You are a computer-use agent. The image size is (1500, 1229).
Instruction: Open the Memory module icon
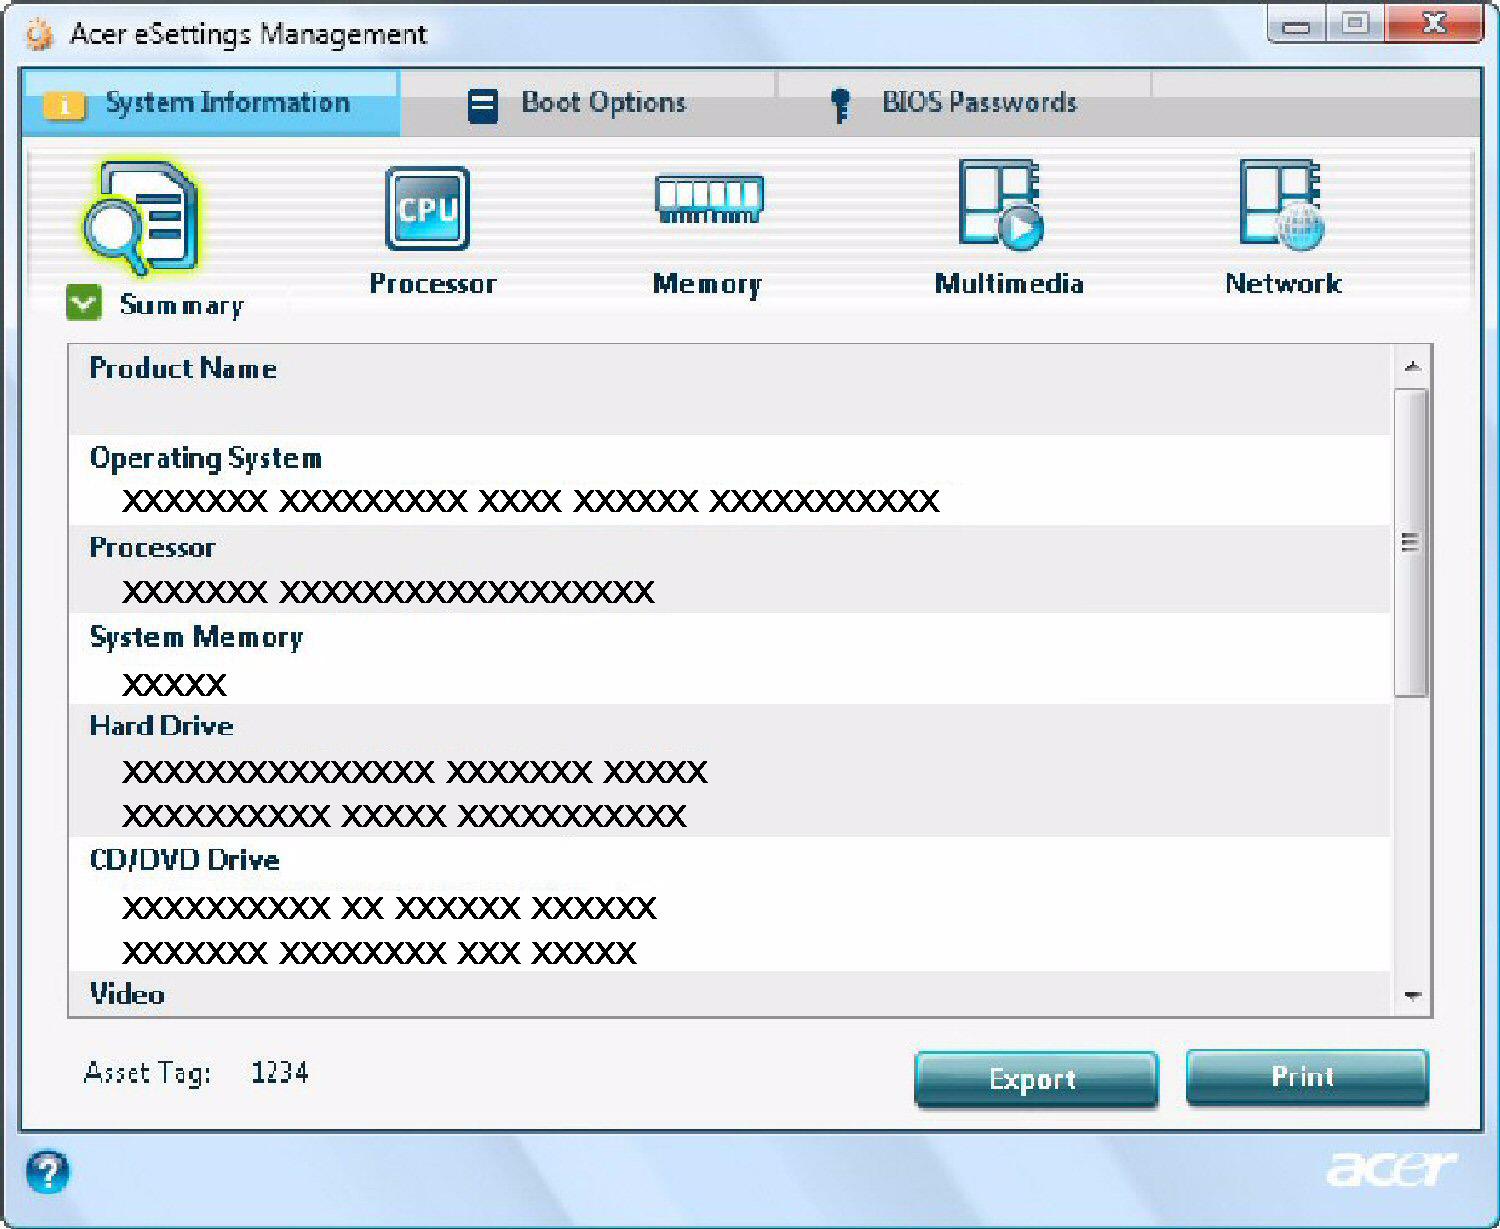click(709, 199)
